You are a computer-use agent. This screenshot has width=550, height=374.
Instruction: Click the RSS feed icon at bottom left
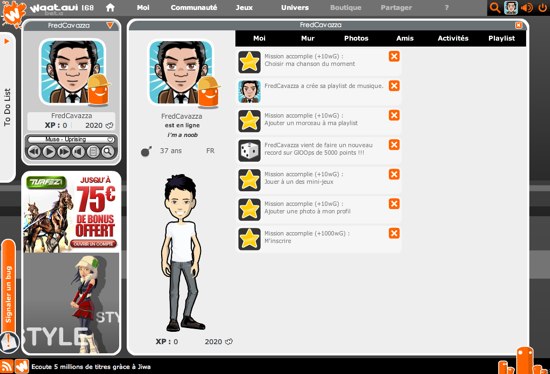7,366
